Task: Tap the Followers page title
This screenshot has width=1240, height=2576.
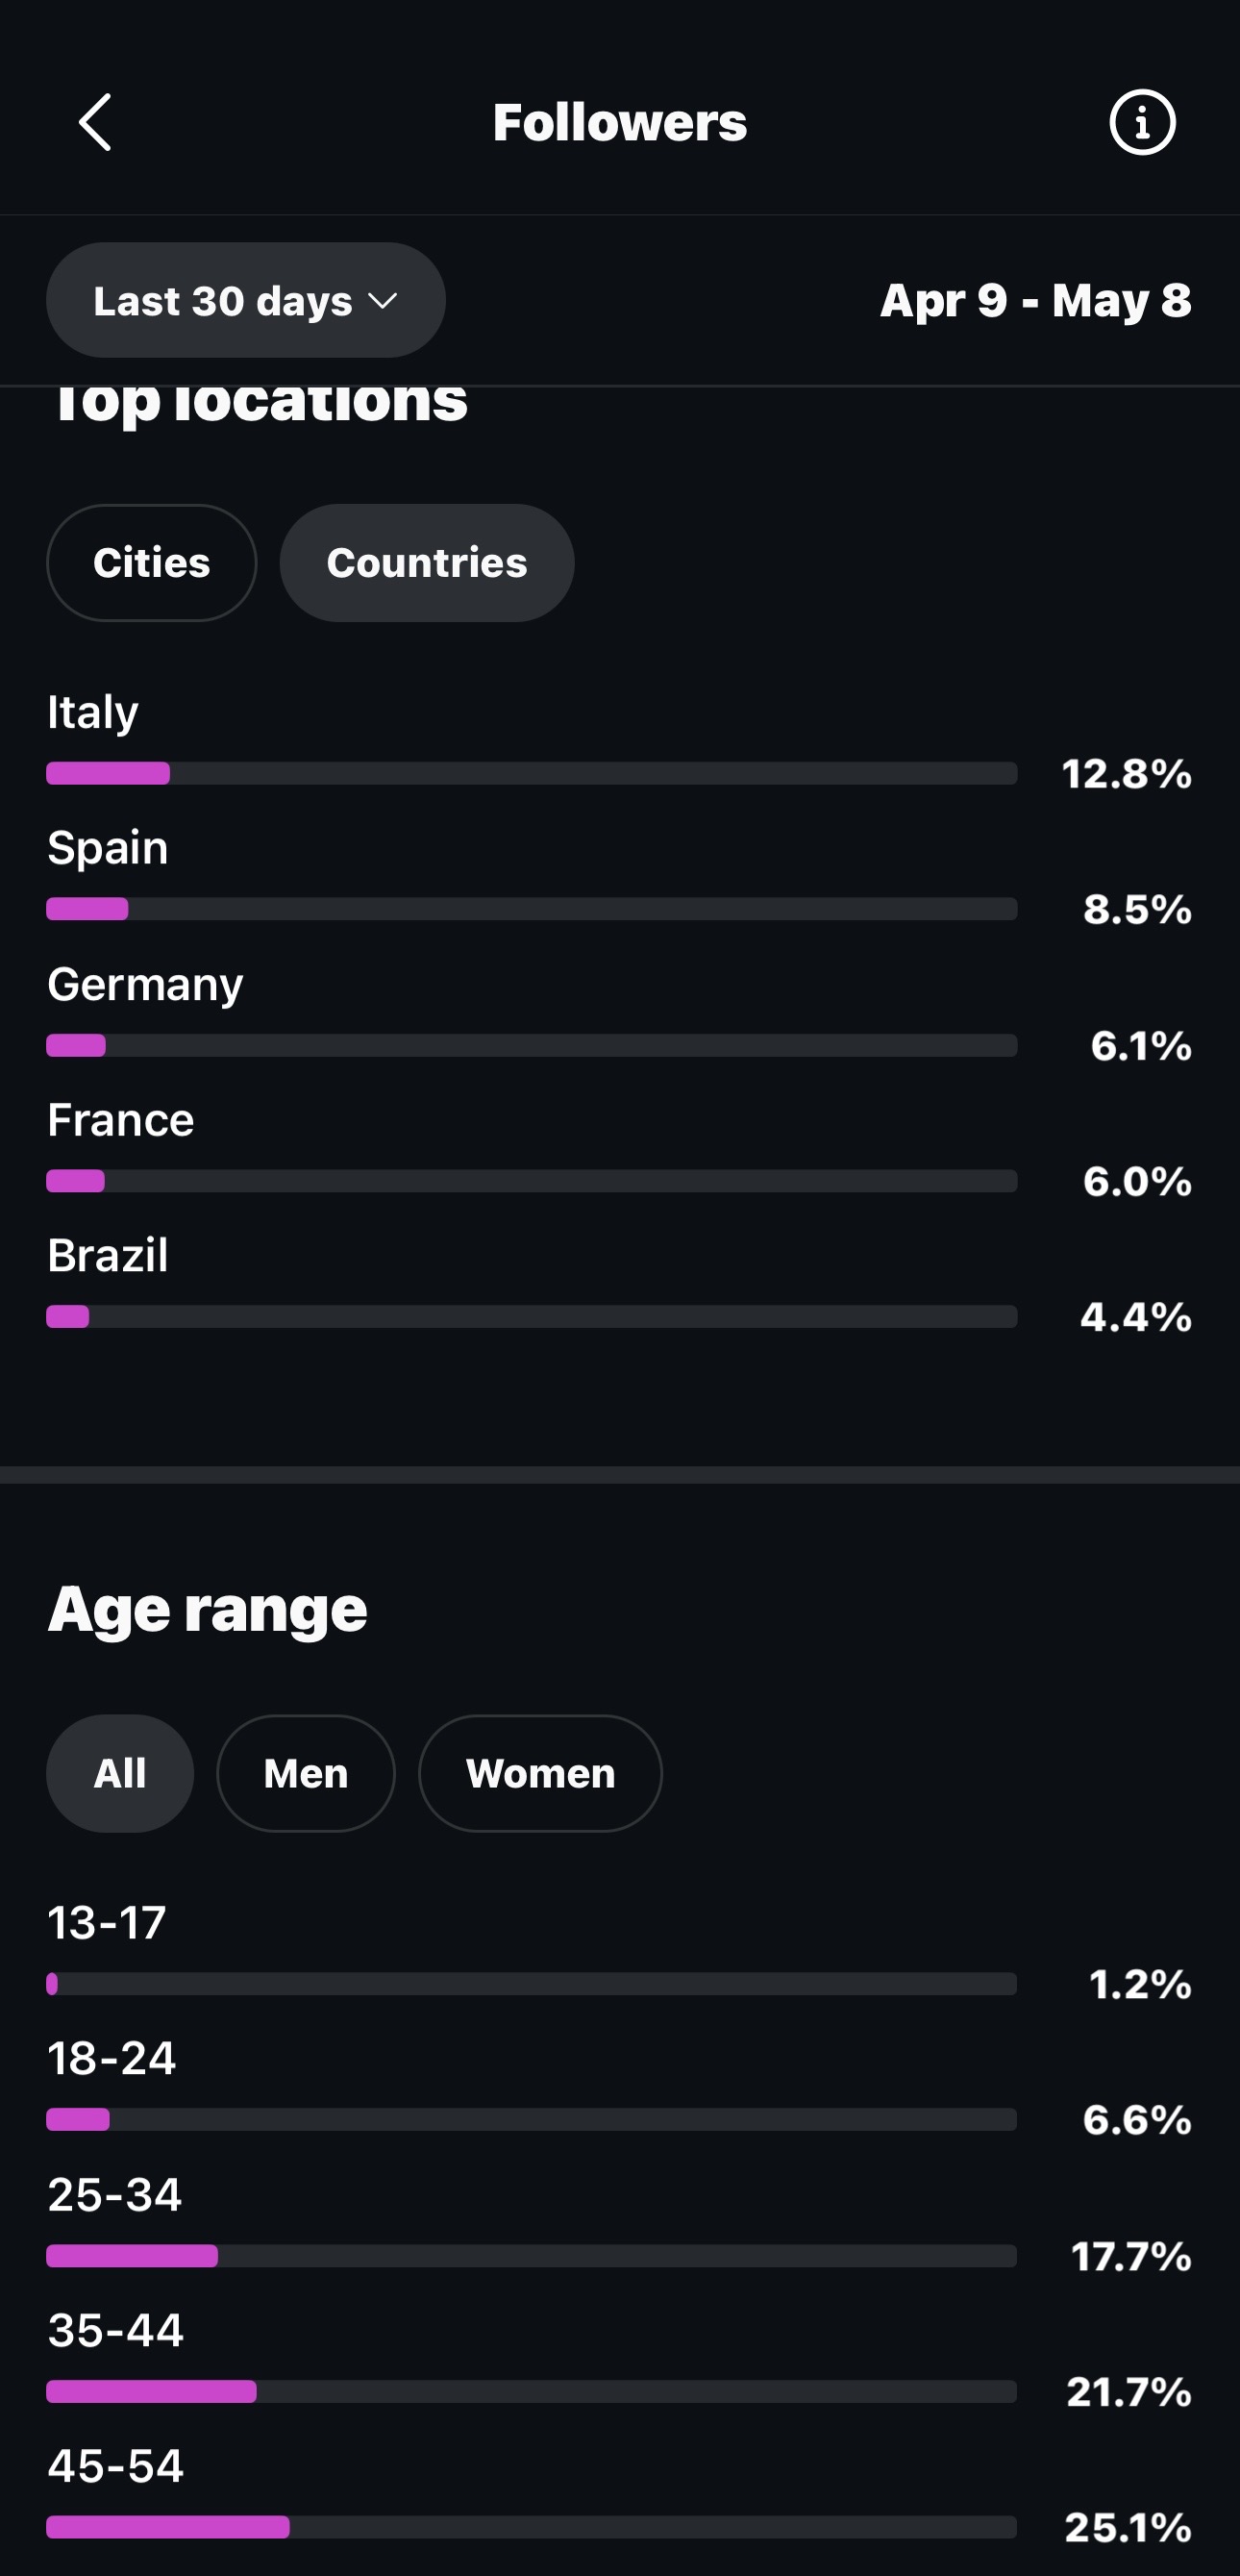Action: pyautogui.click(x=620, y=123)
